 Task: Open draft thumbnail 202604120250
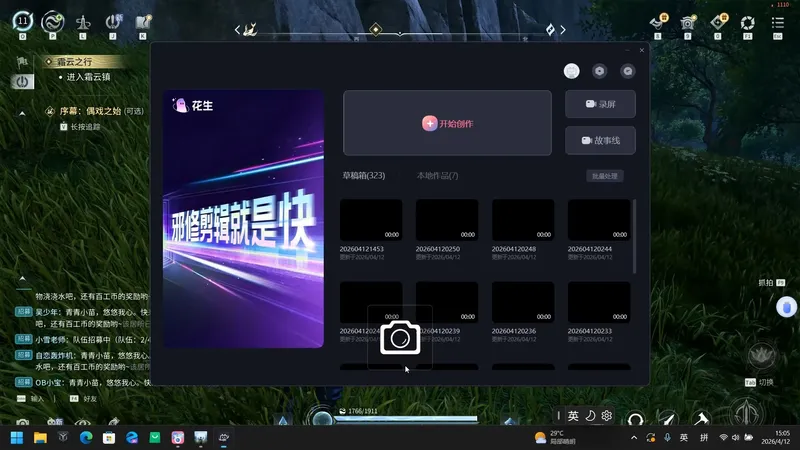pos(447,220)
